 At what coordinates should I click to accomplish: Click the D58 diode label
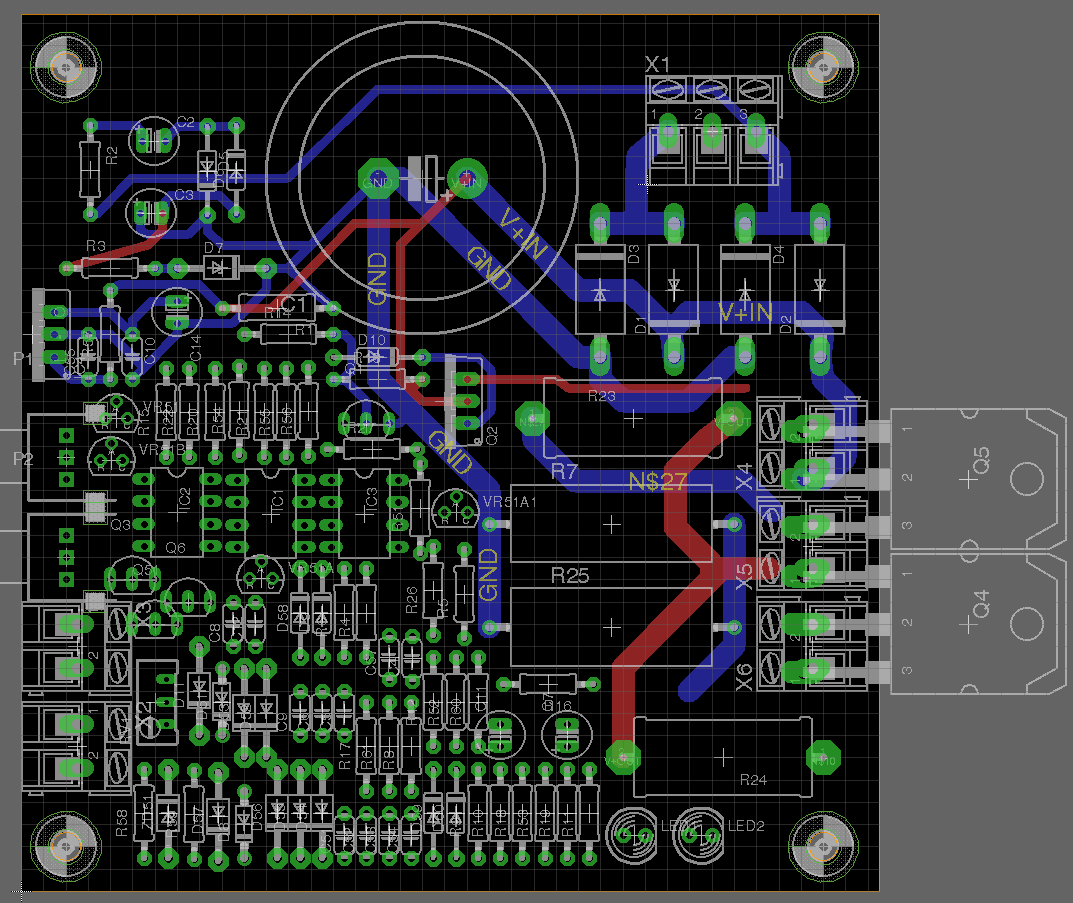(x=283, y=618)
